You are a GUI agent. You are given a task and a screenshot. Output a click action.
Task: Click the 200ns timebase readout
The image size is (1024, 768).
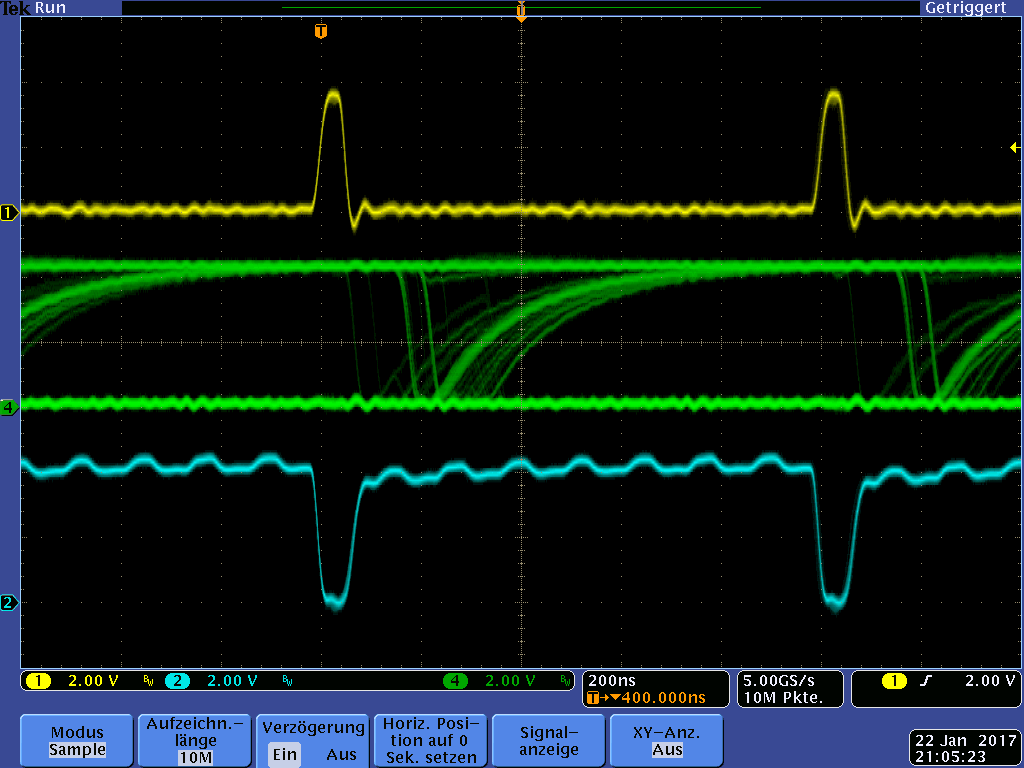point(612,681)
